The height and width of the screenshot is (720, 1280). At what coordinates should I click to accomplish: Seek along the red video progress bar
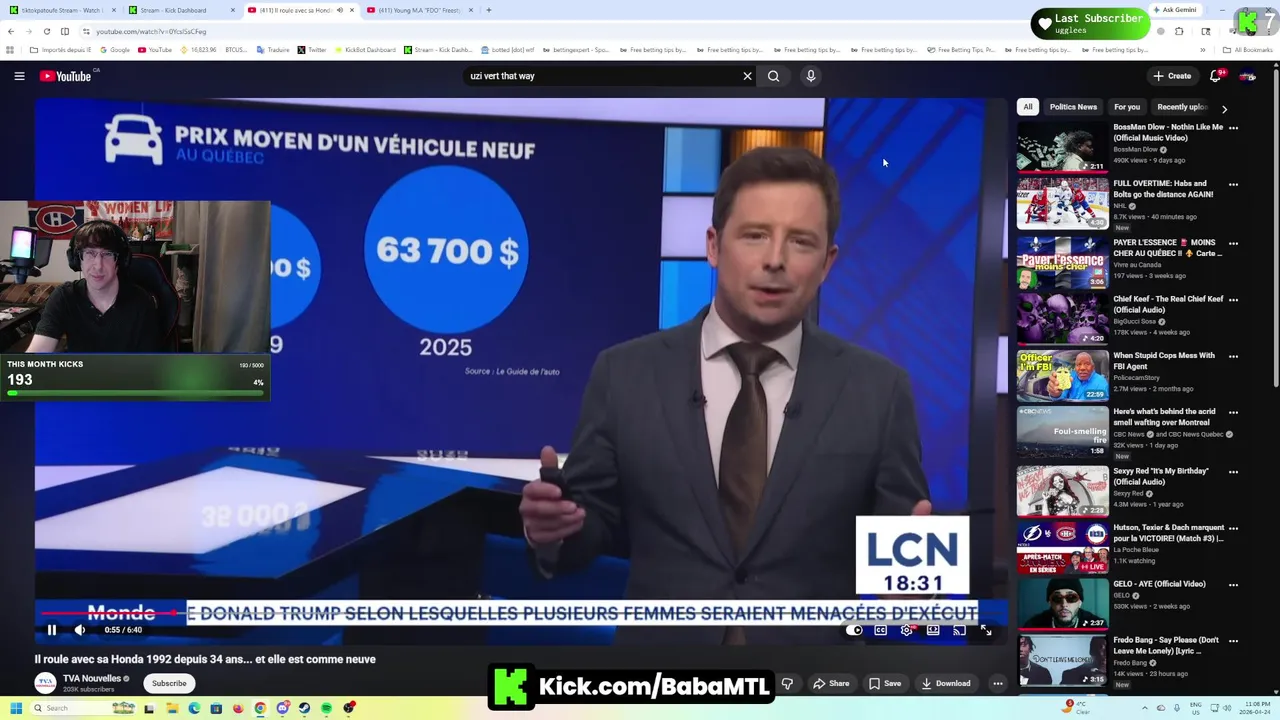508,613
